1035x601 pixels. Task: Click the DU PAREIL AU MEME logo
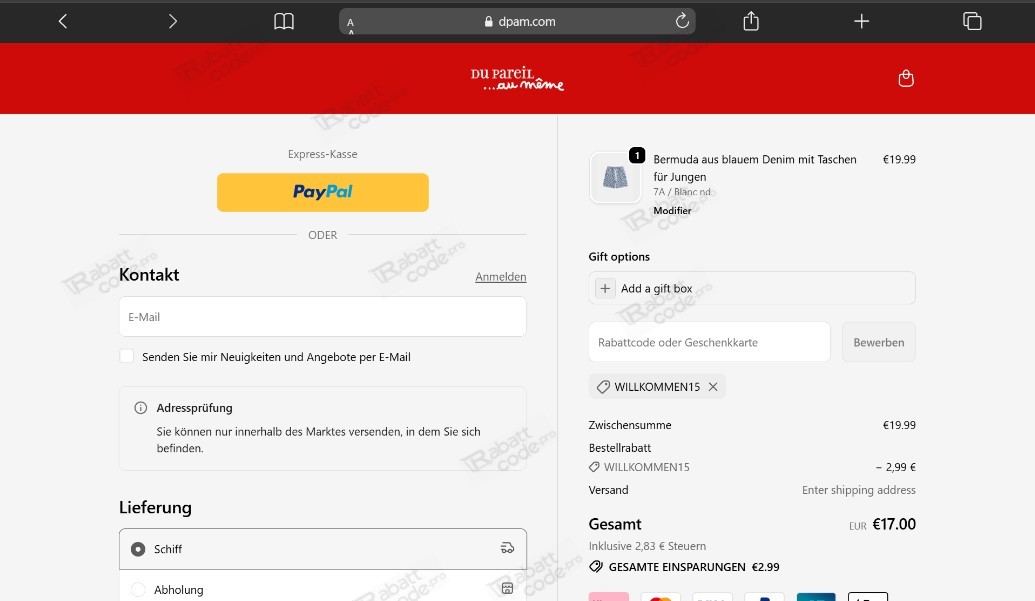(517, 78)
